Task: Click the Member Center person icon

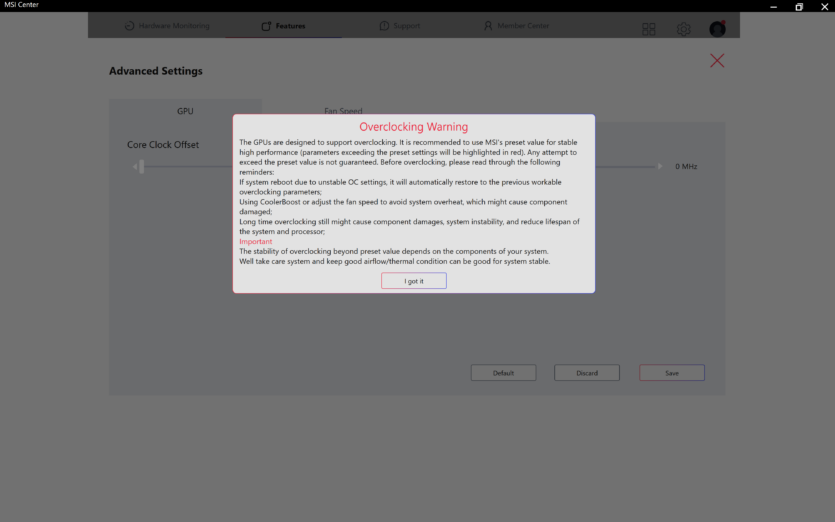Action: click(x=488, y=26)
